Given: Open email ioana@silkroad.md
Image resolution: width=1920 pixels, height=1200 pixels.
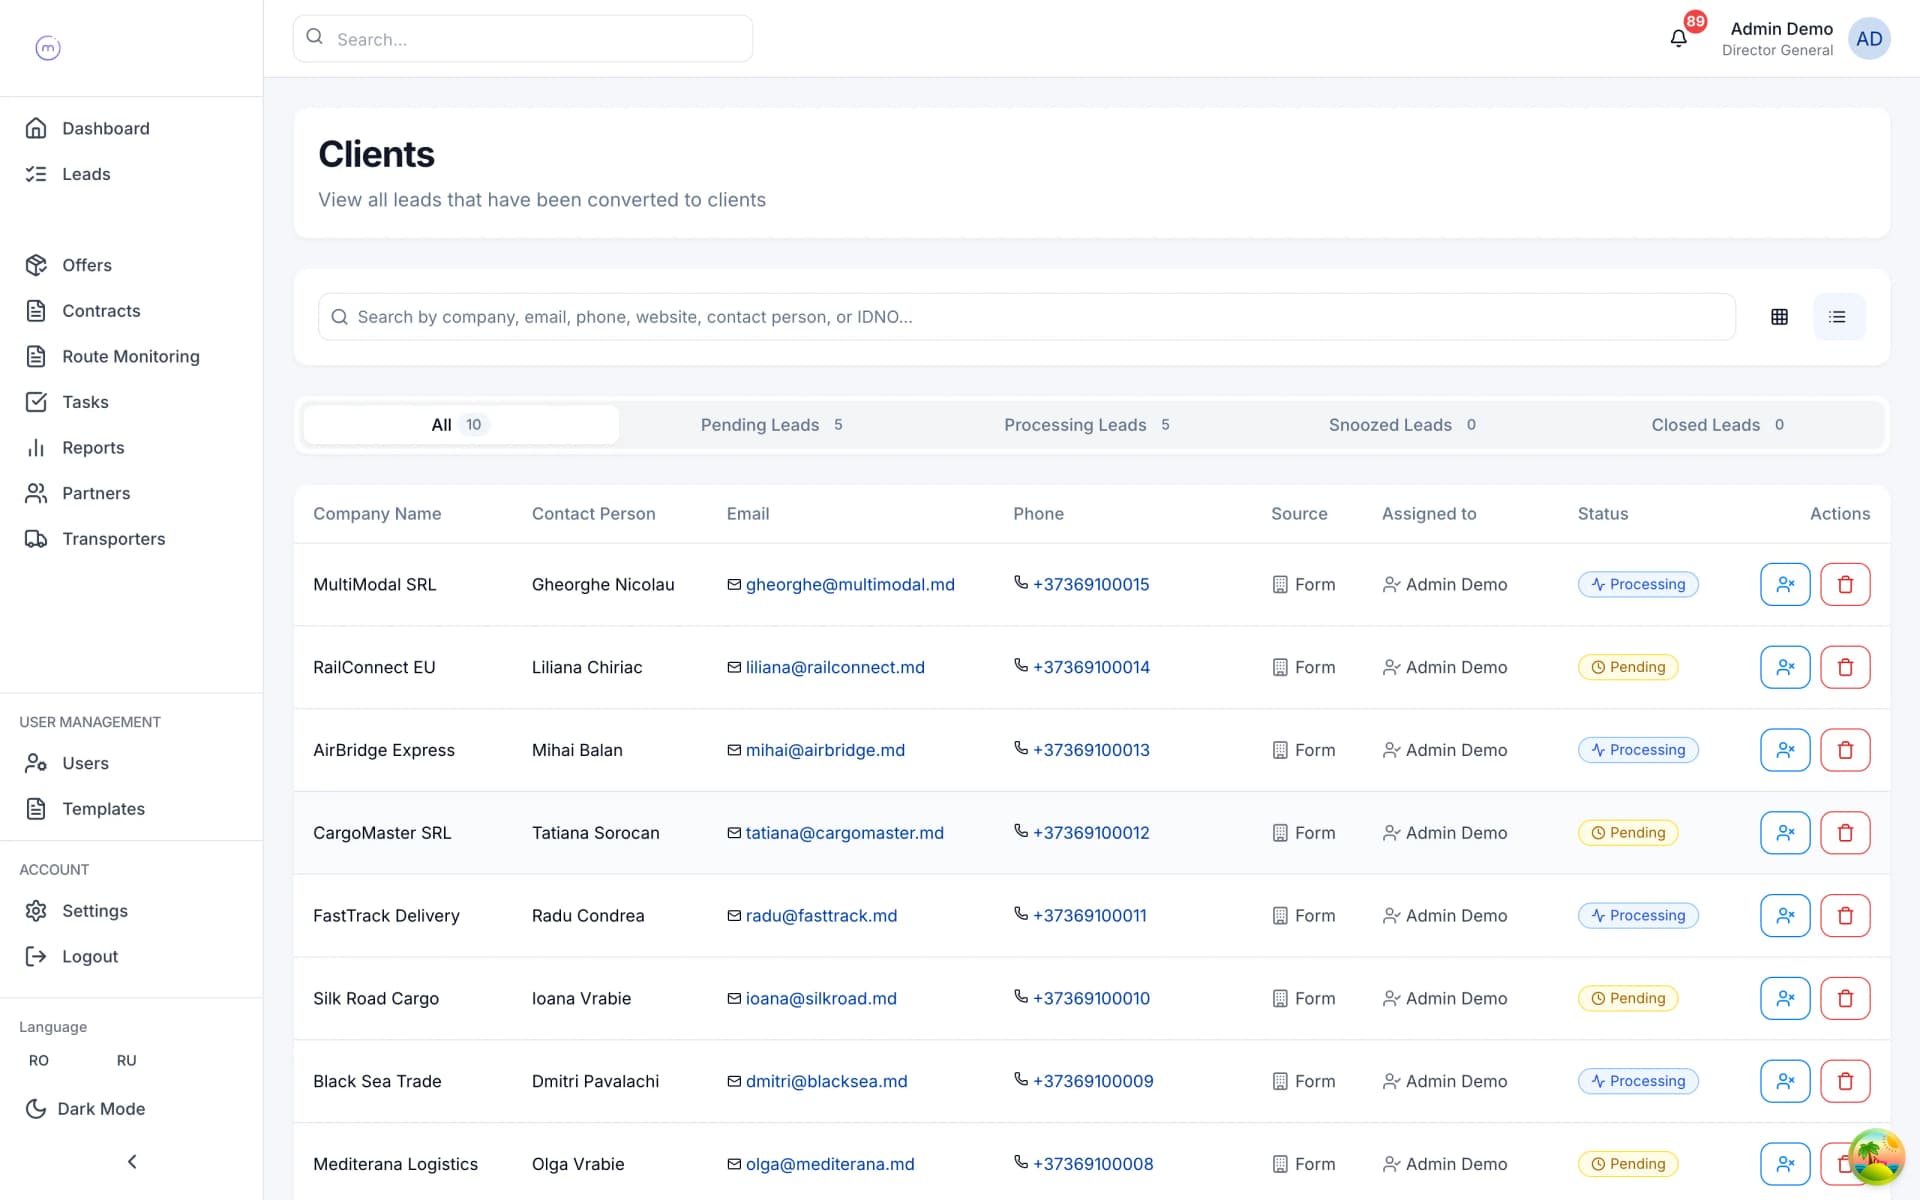Looking at the screenshot, I should pos(821,998).
